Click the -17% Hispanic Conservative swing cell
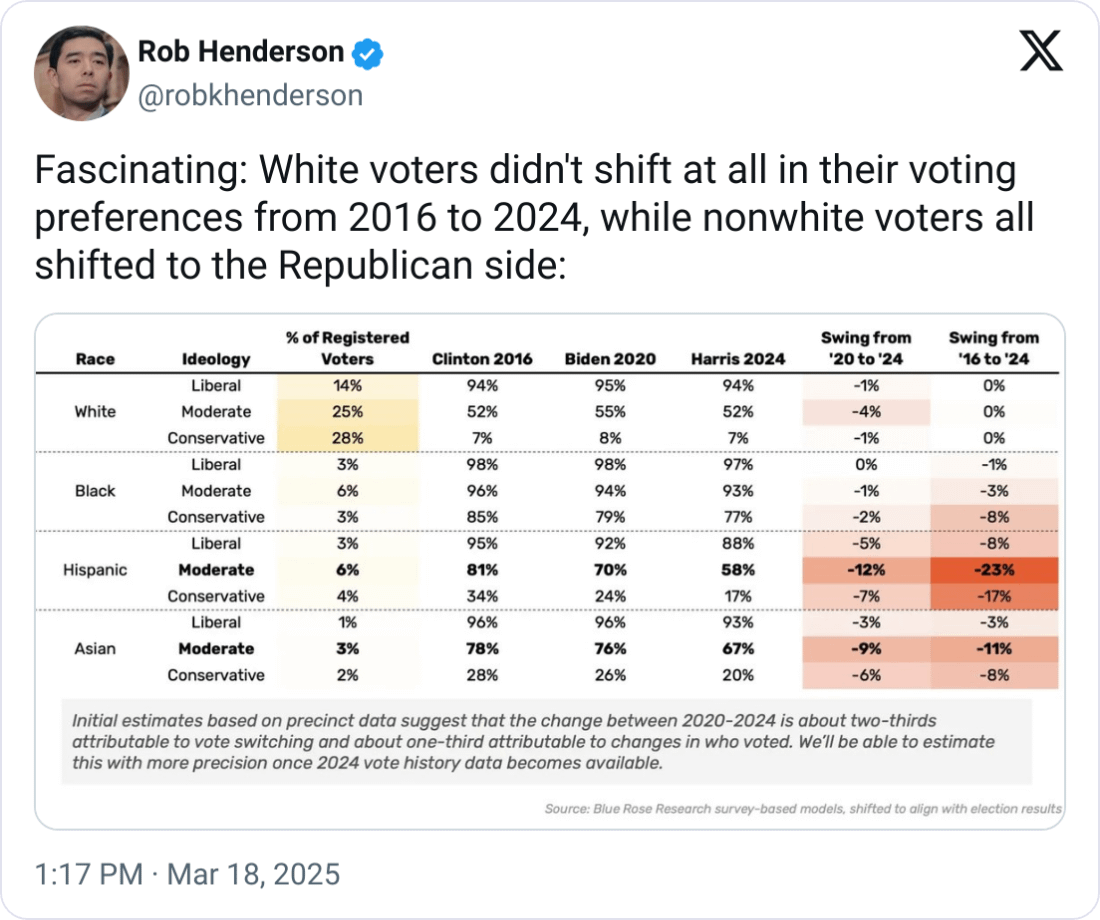The width and height of the screenshot is (1100, 920). coord(994,596)
